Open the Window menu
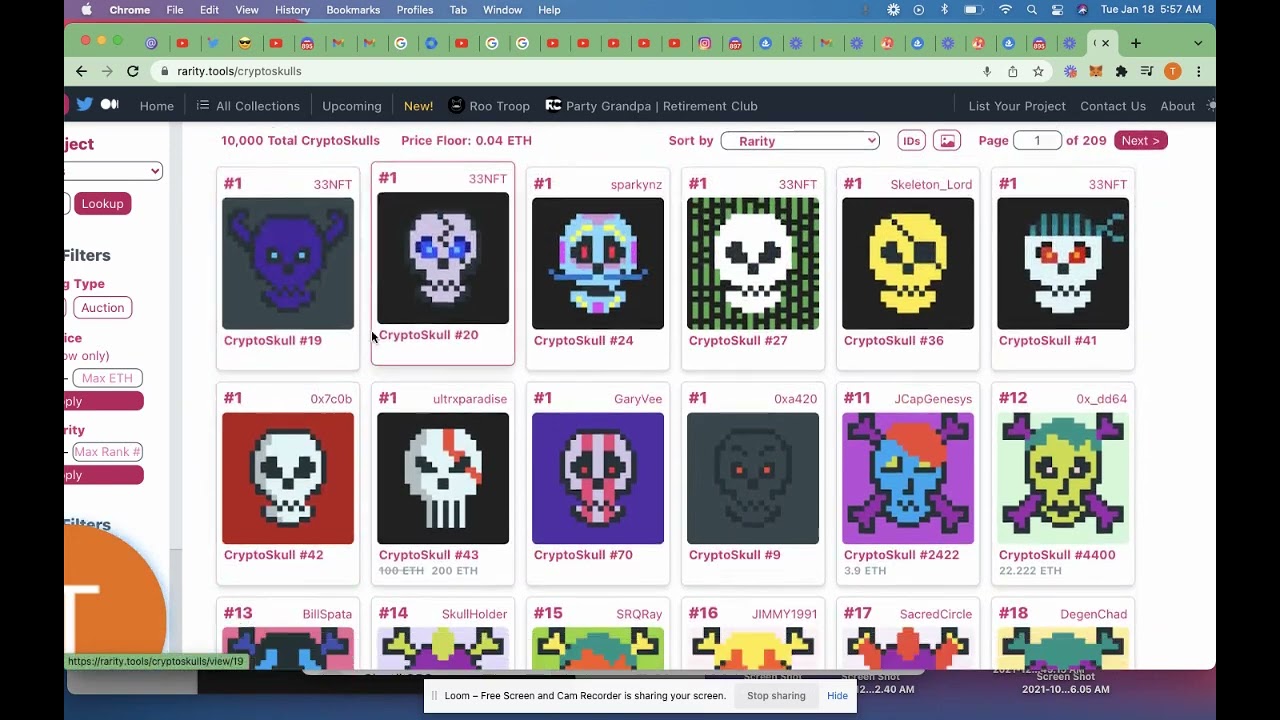The image size is (1280, 720). pyautogui.click(x=502, y=10)
